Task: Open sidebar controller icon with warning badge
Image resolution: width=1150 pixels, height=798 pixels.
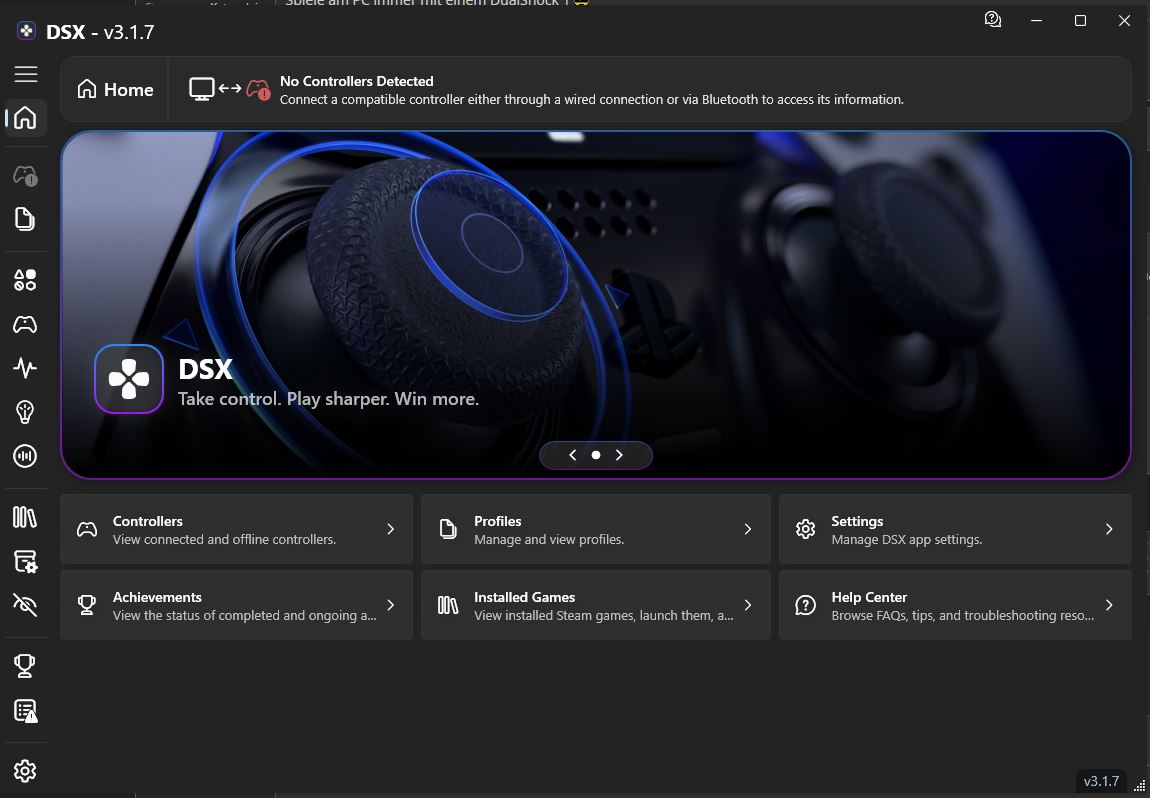Action: coord(26,175)
